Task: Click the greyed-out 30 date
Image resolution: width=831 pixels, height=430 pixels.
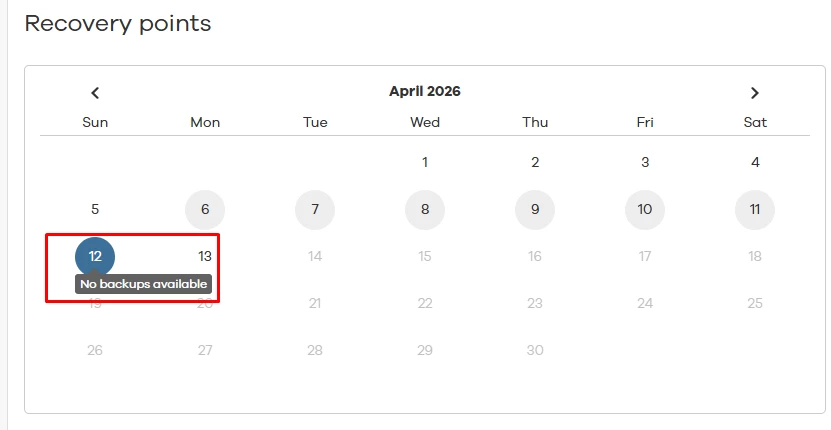Action: pyautogui.click(x=535, y=350)
